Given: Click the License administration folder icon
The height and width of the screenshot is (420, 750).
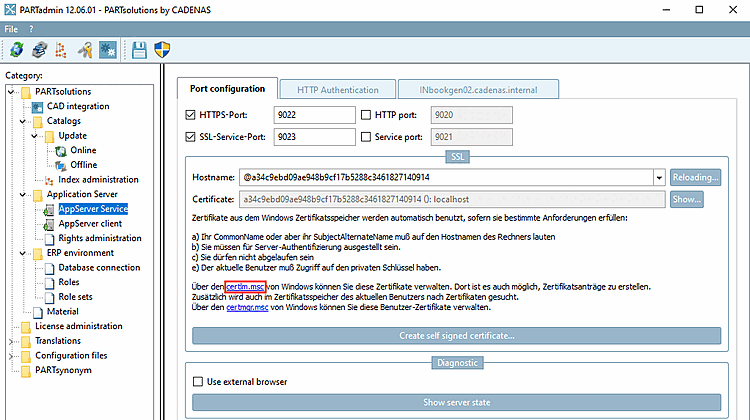Looking at the screenshot, I should point(26,327).
